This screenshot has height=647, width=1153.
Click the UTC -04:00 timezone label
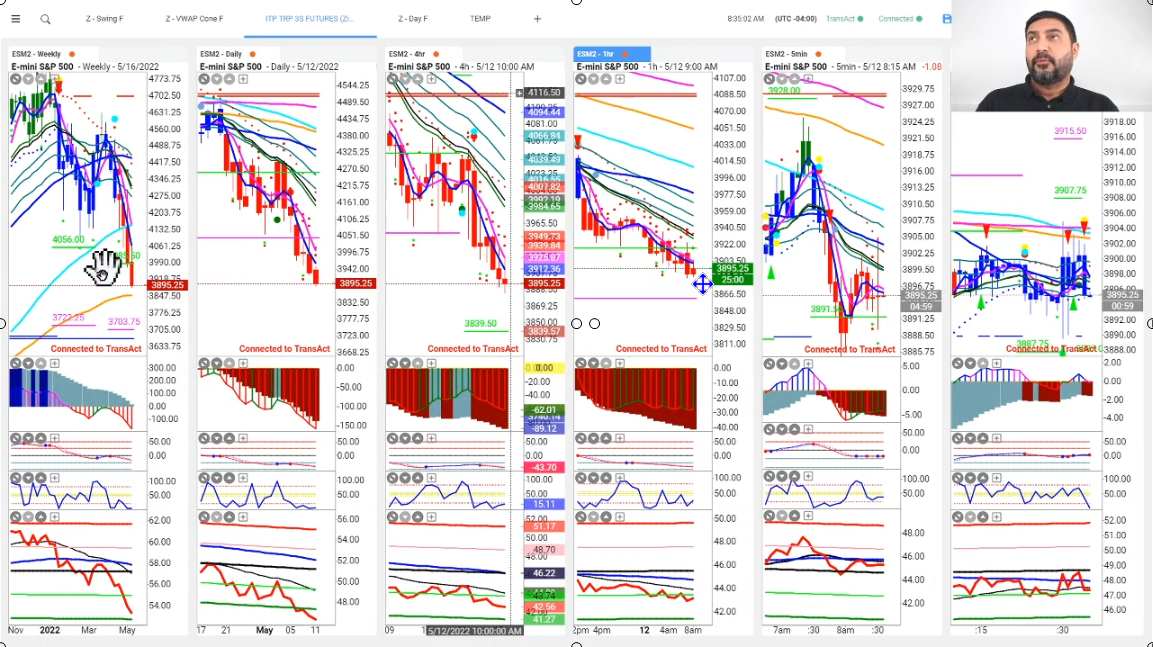(x=796, y=19)
